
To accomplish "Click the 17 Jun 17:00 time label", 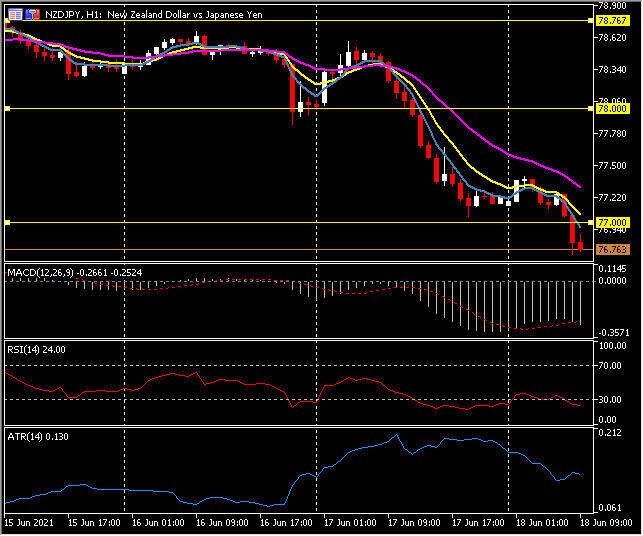I will 478,523.
